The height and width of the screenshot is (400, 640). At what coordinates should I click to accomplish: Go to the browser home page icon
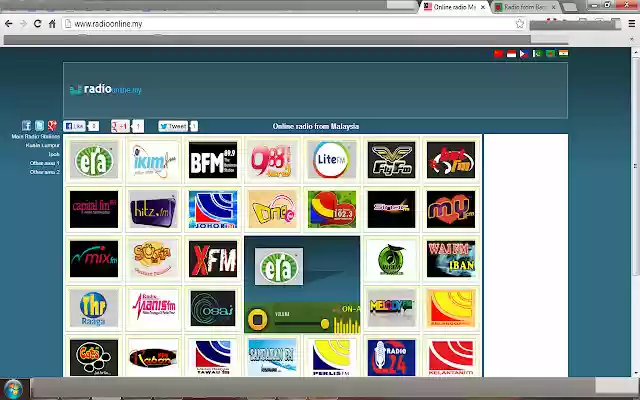[52, 24]
